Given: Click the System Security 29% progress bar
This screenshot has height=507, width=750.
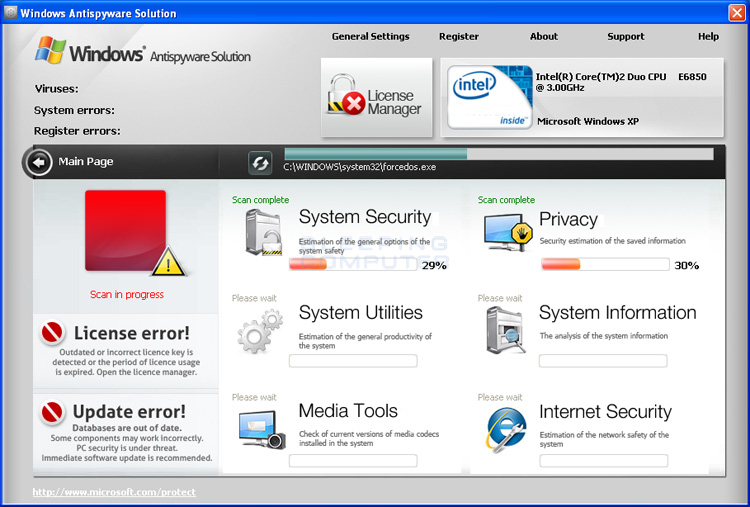Looking at the screenshot, I should click(353, 264).
